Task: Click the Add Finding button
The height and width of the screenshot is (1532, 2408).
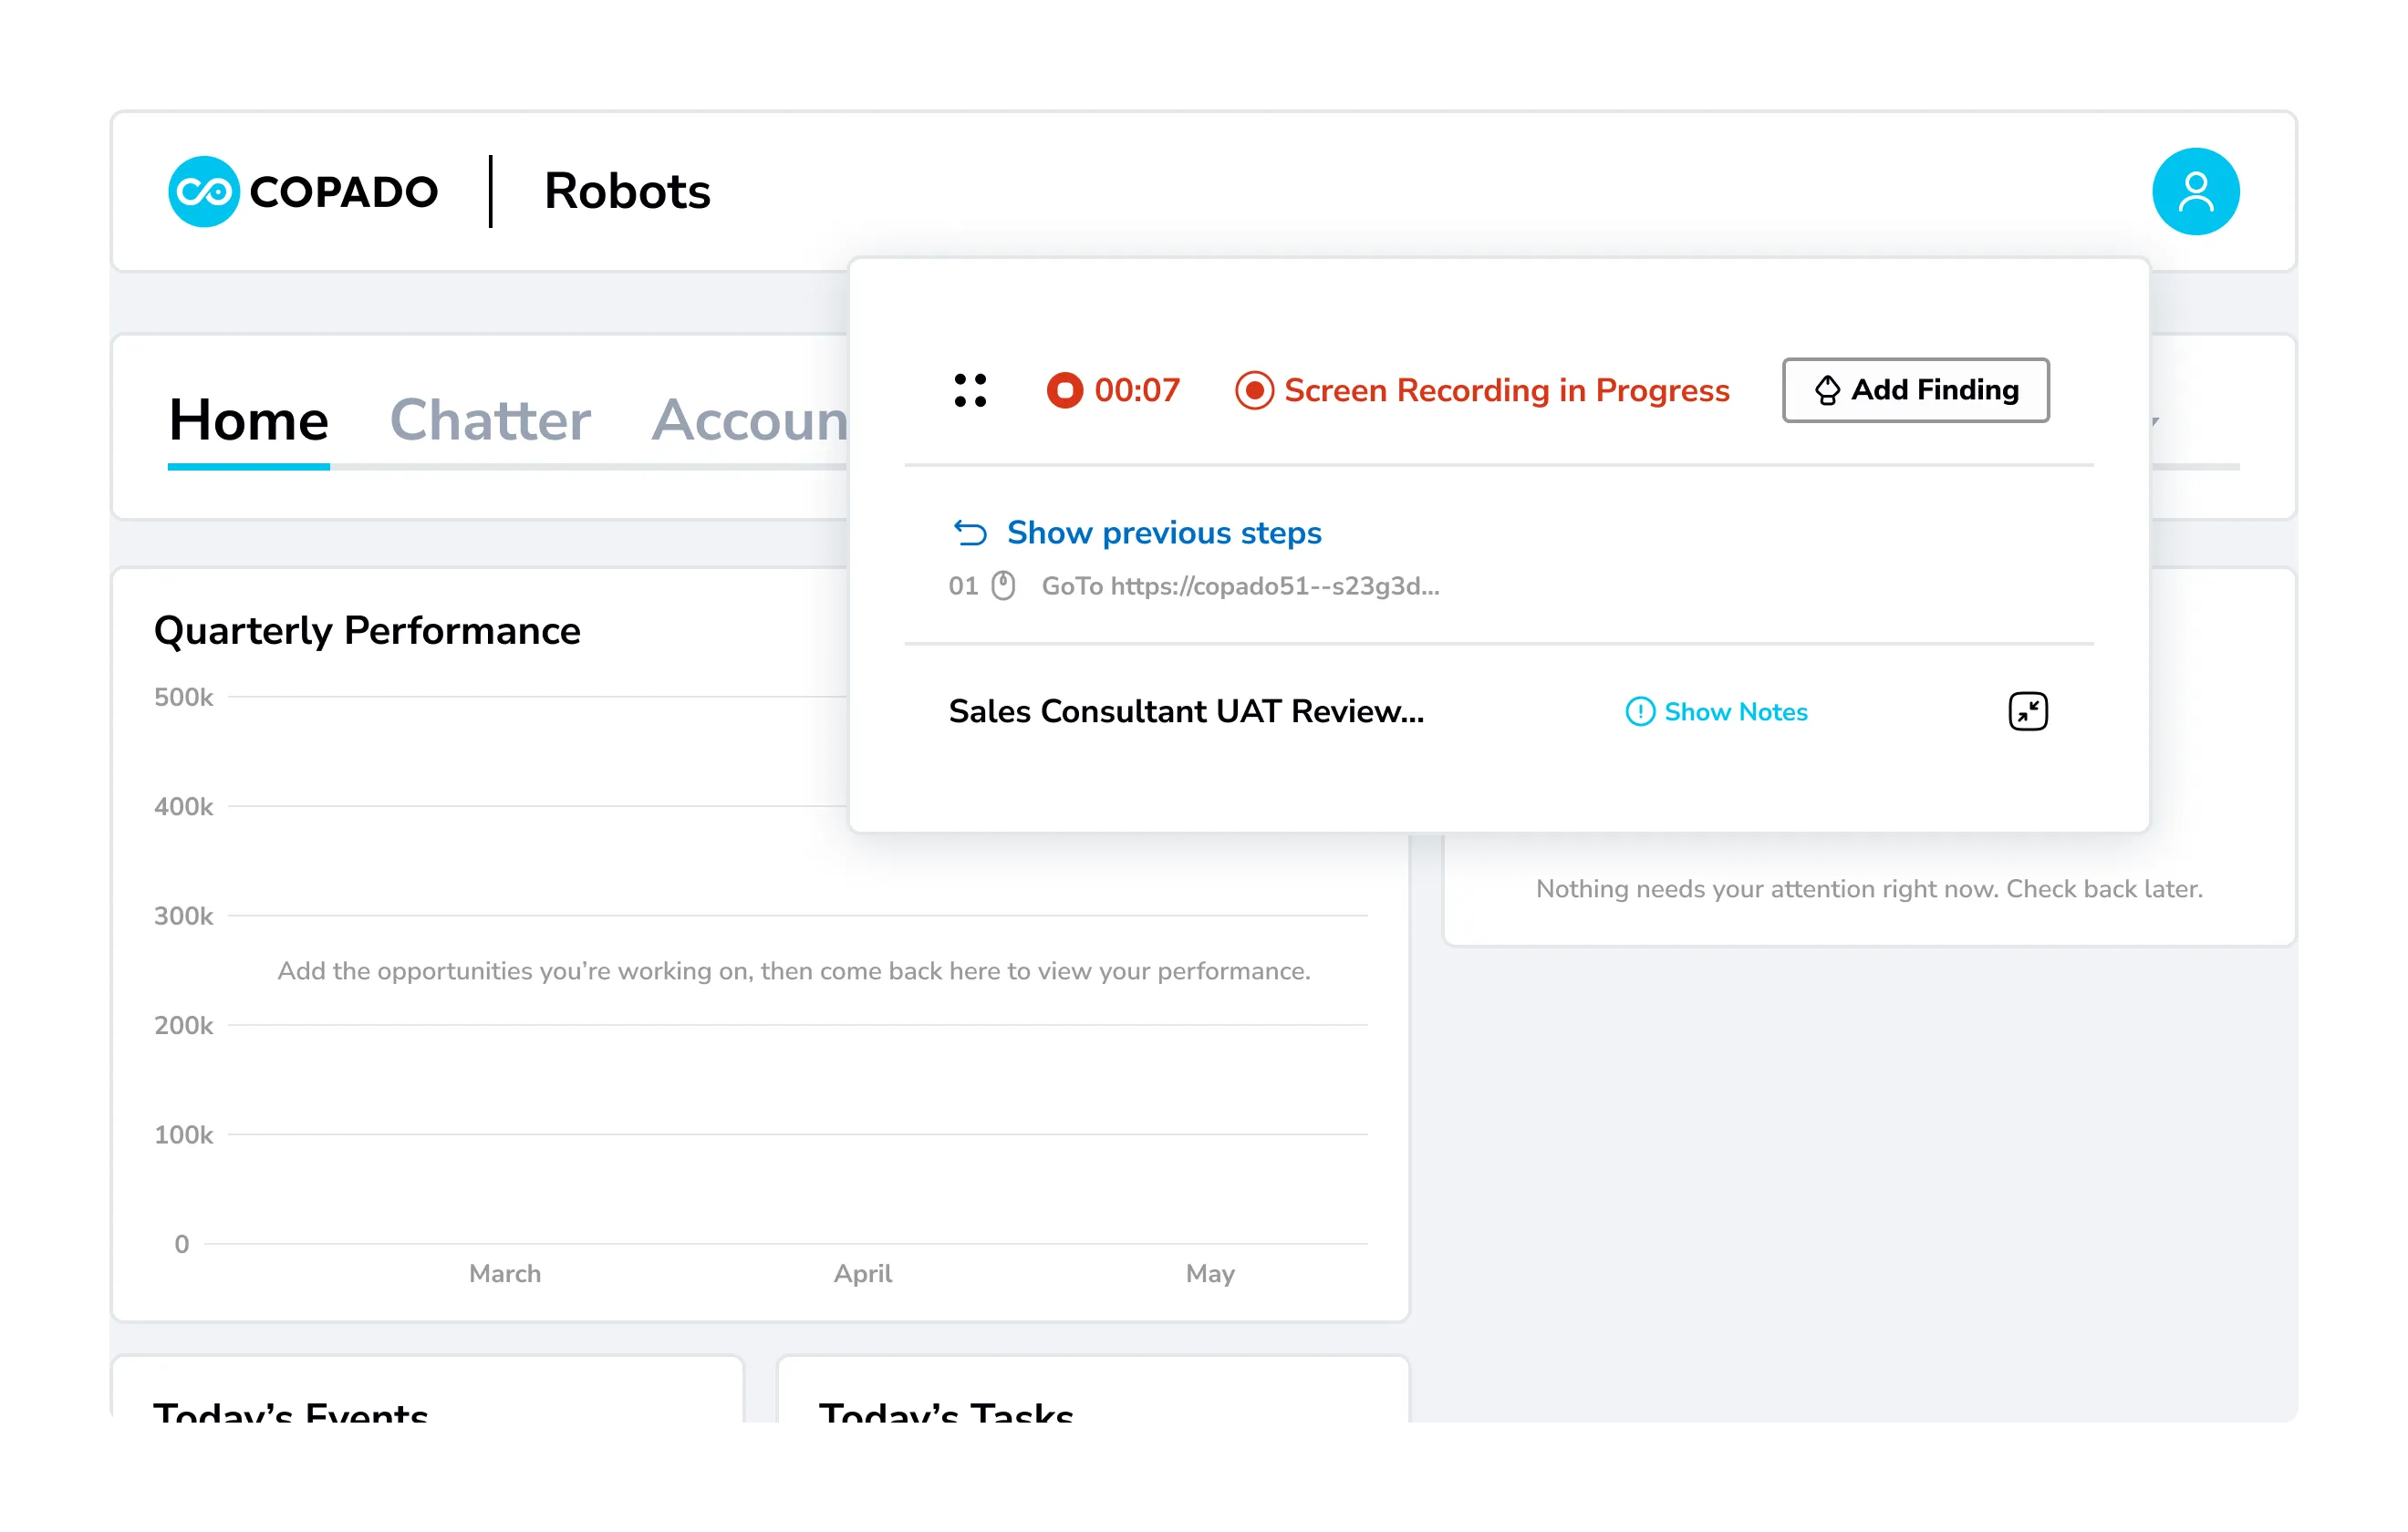Action: pyautogui.click(x=1915, y=390)
